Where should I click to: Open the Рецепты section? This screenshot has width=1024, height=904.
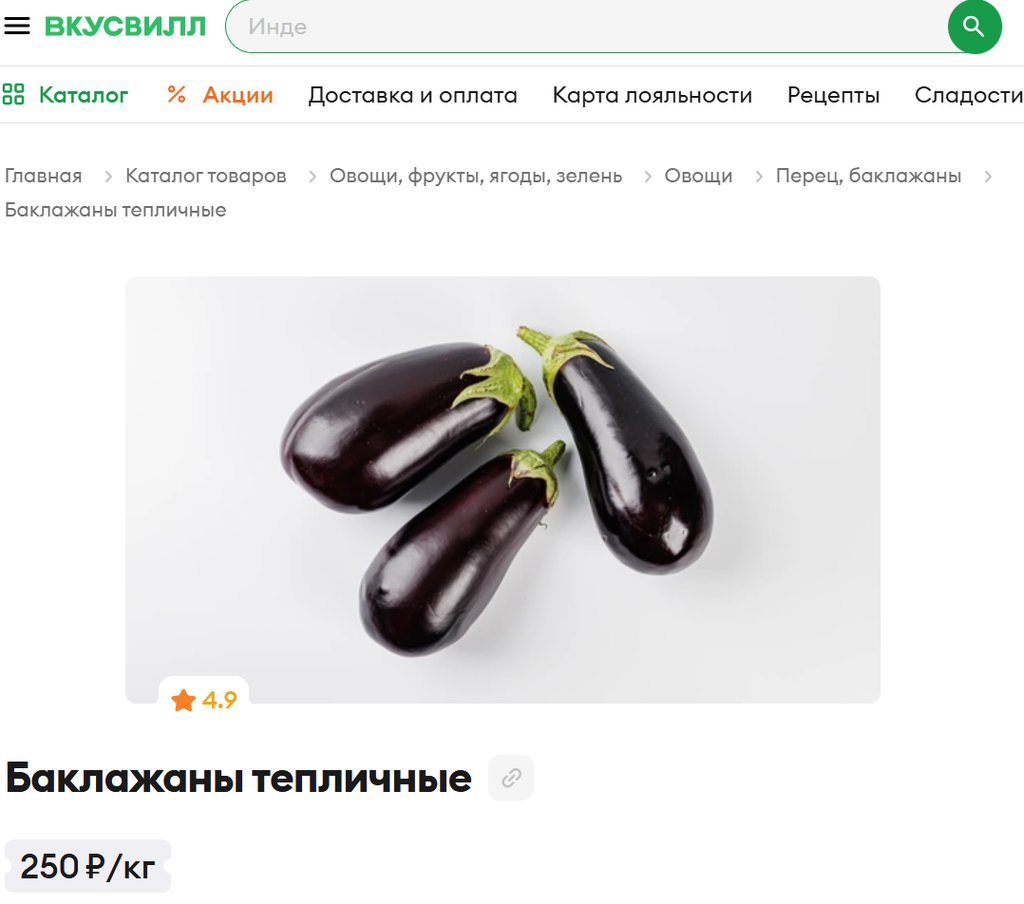[x=833, y=95]
